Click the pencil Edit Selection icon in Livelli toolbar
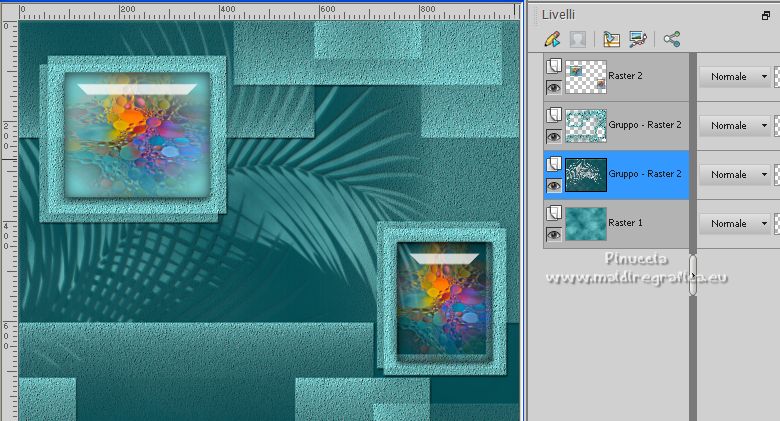 [552, 39]
